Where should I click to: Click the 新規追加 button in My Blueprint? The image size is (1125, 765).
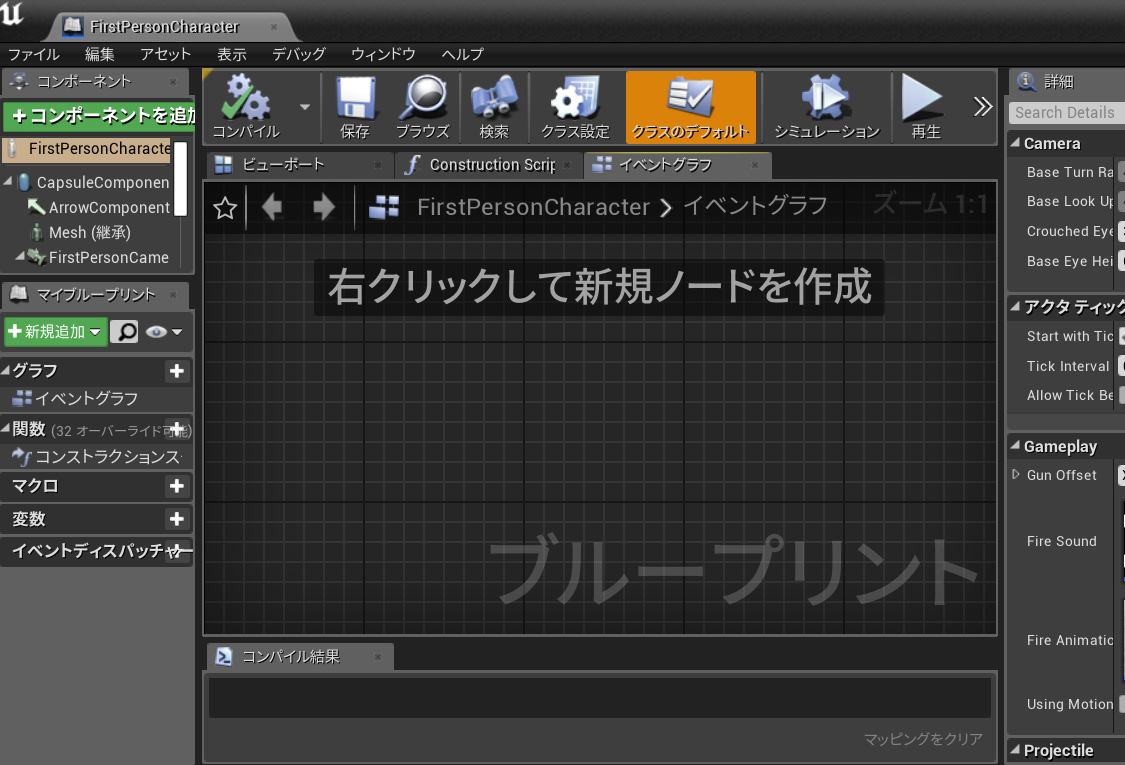56,332
